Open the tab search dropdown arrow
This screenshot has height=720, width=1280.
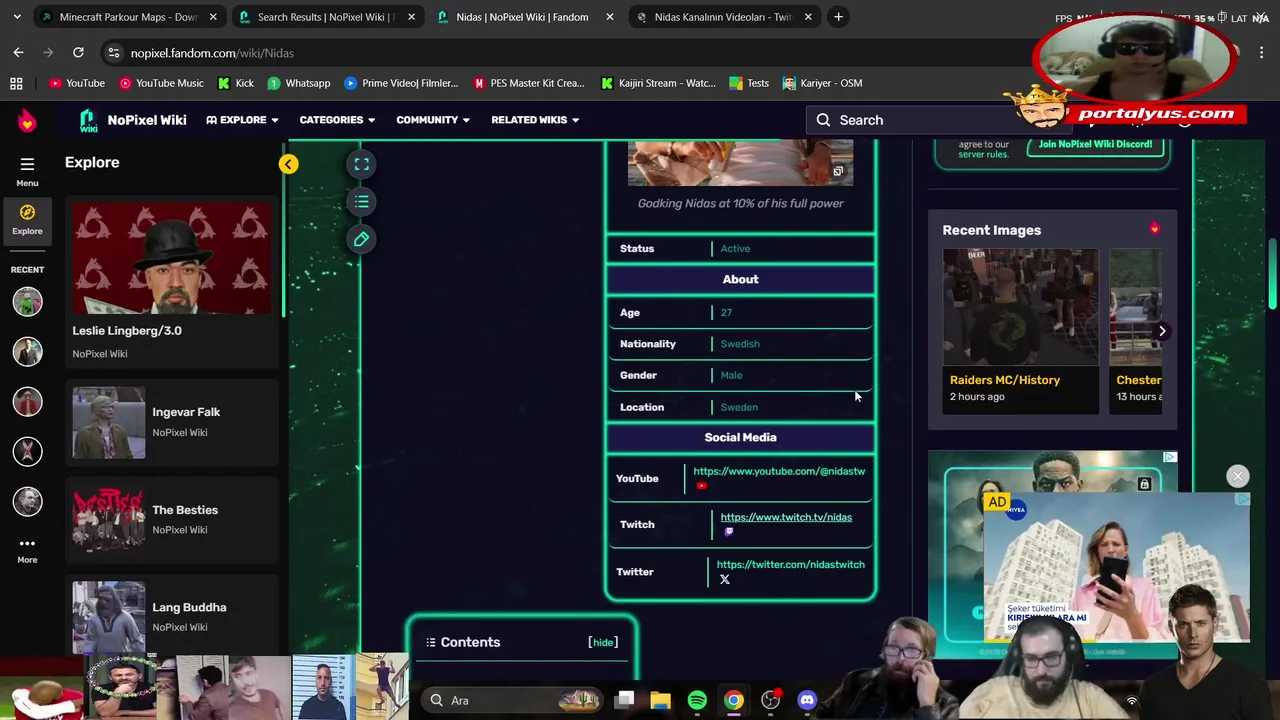click(16, 17)
